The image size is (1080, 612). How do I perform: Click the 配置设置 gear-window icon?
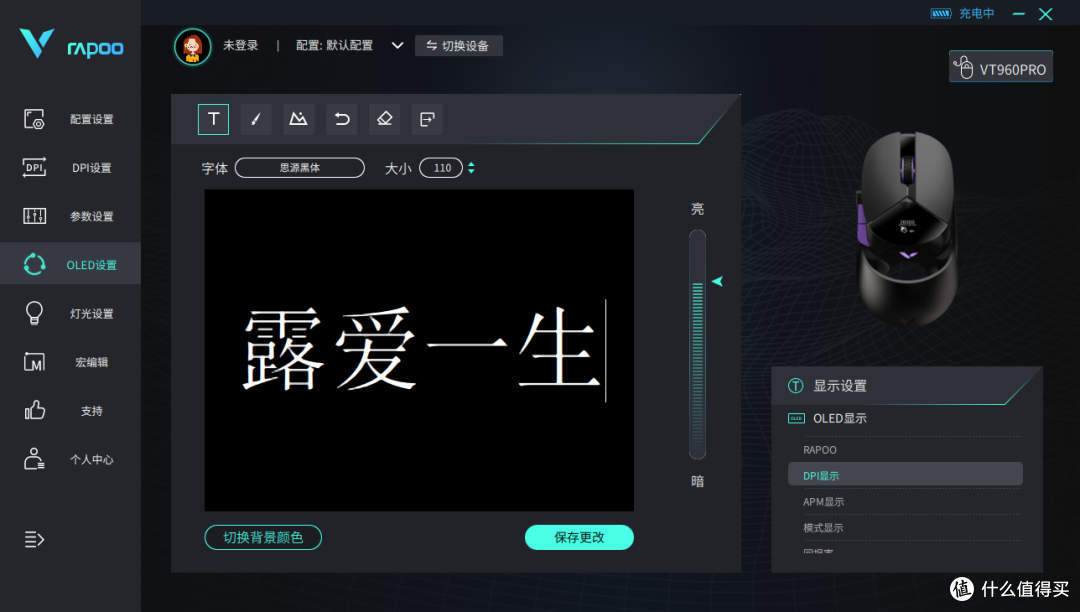tap(34, 119)
